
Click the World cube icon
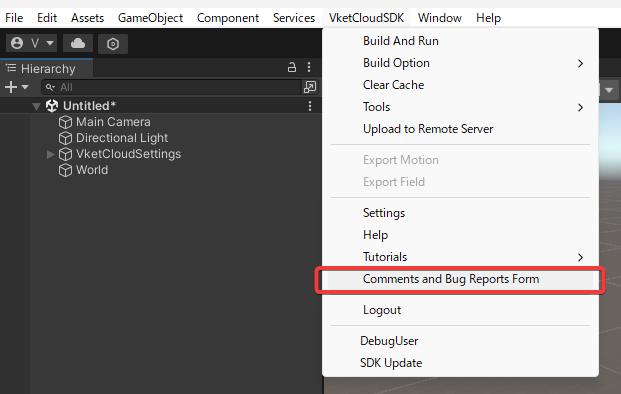(x=65, y=170)
